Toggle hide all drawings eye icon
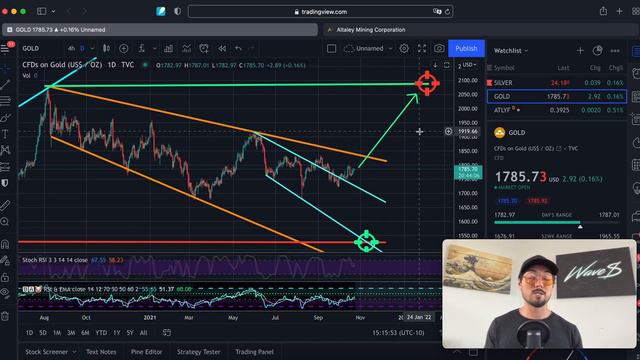This screenshot has width=640, height=360. [x=5, y=293]
